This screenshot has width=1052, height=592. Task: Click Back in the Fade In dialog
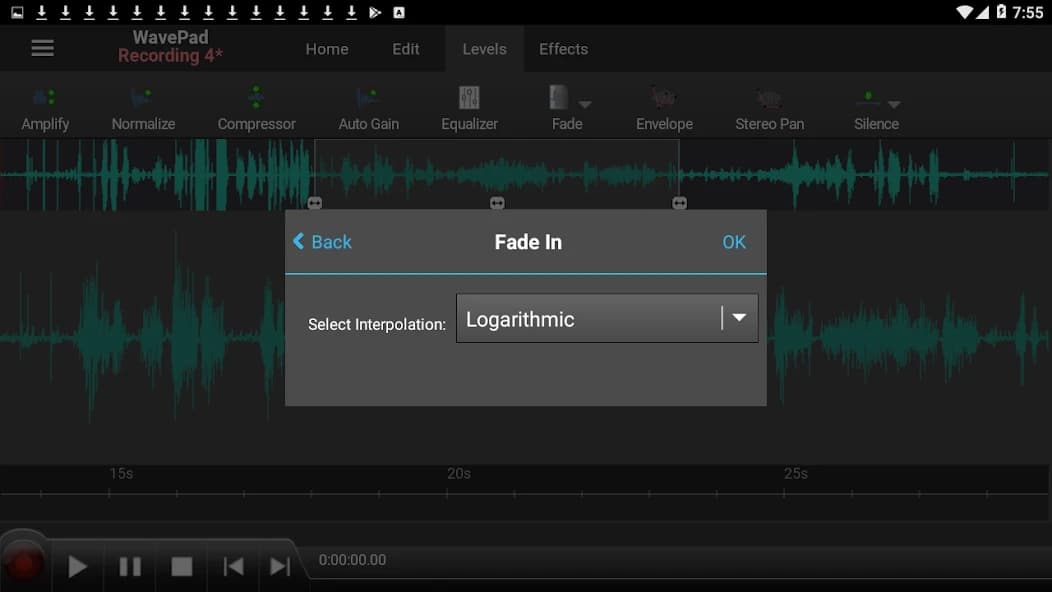[x=322, y=242]
